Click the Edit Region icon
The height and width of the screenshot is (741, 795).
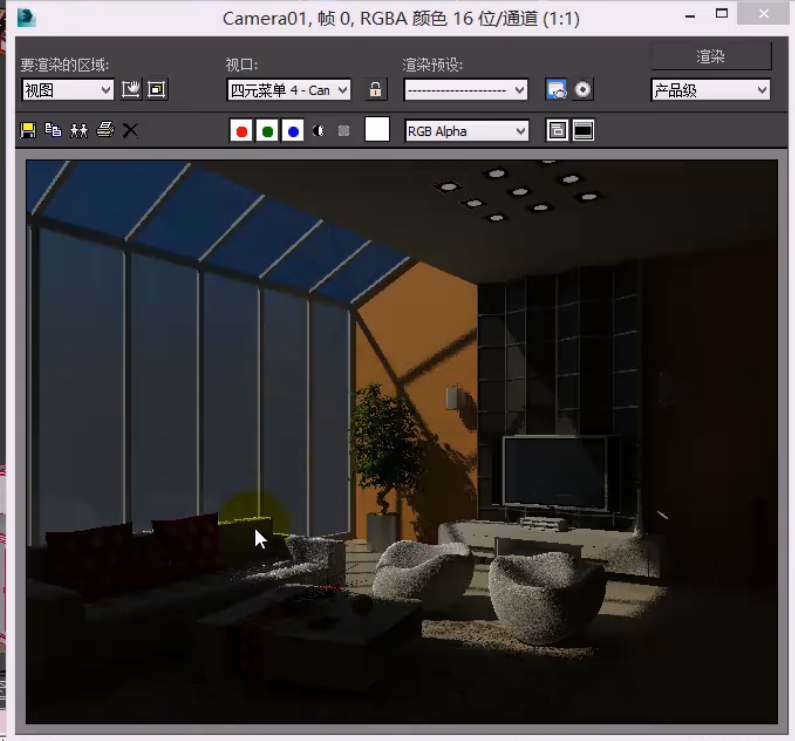[x=131, y=90]
